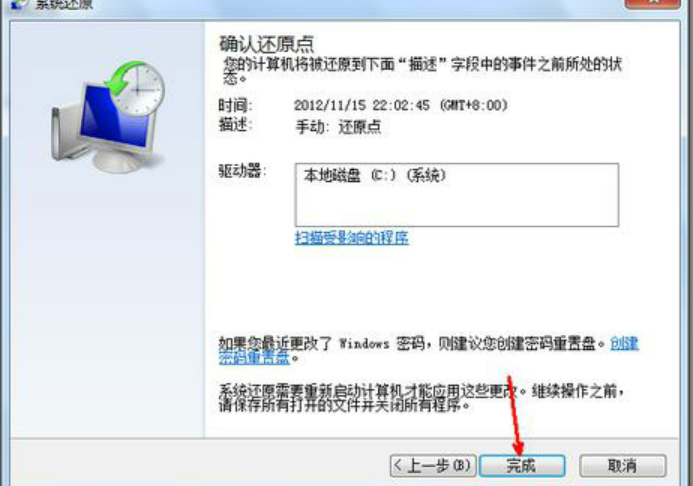Click the computer and clock restore illustration
Image resolution: width=693 pixels, height=486 pixels.
pos(108,117)
